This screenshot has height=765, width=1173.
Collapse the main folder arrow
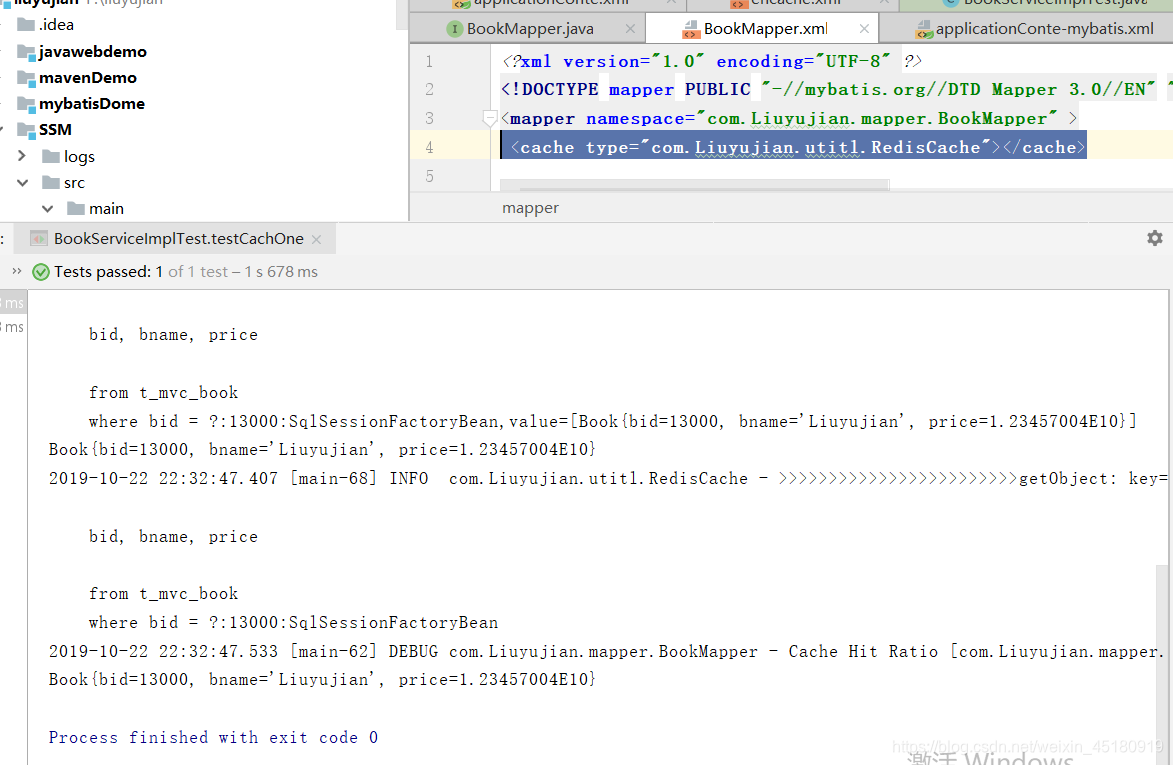point(47,209)
